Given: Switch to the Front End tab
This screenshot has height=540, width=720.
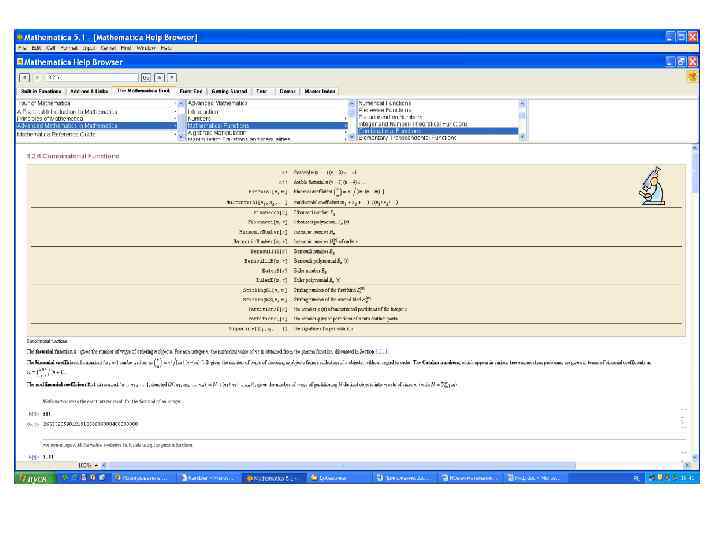Looking at the screenshot, I should pos(191,91).
